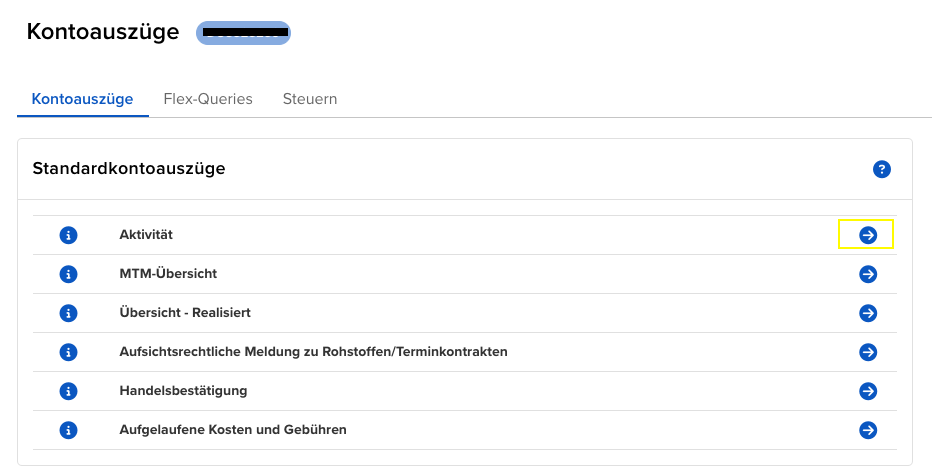Viewport: 932px width, 471px height.
Task: Click the redacted account number badge
Action: [244, 33]
